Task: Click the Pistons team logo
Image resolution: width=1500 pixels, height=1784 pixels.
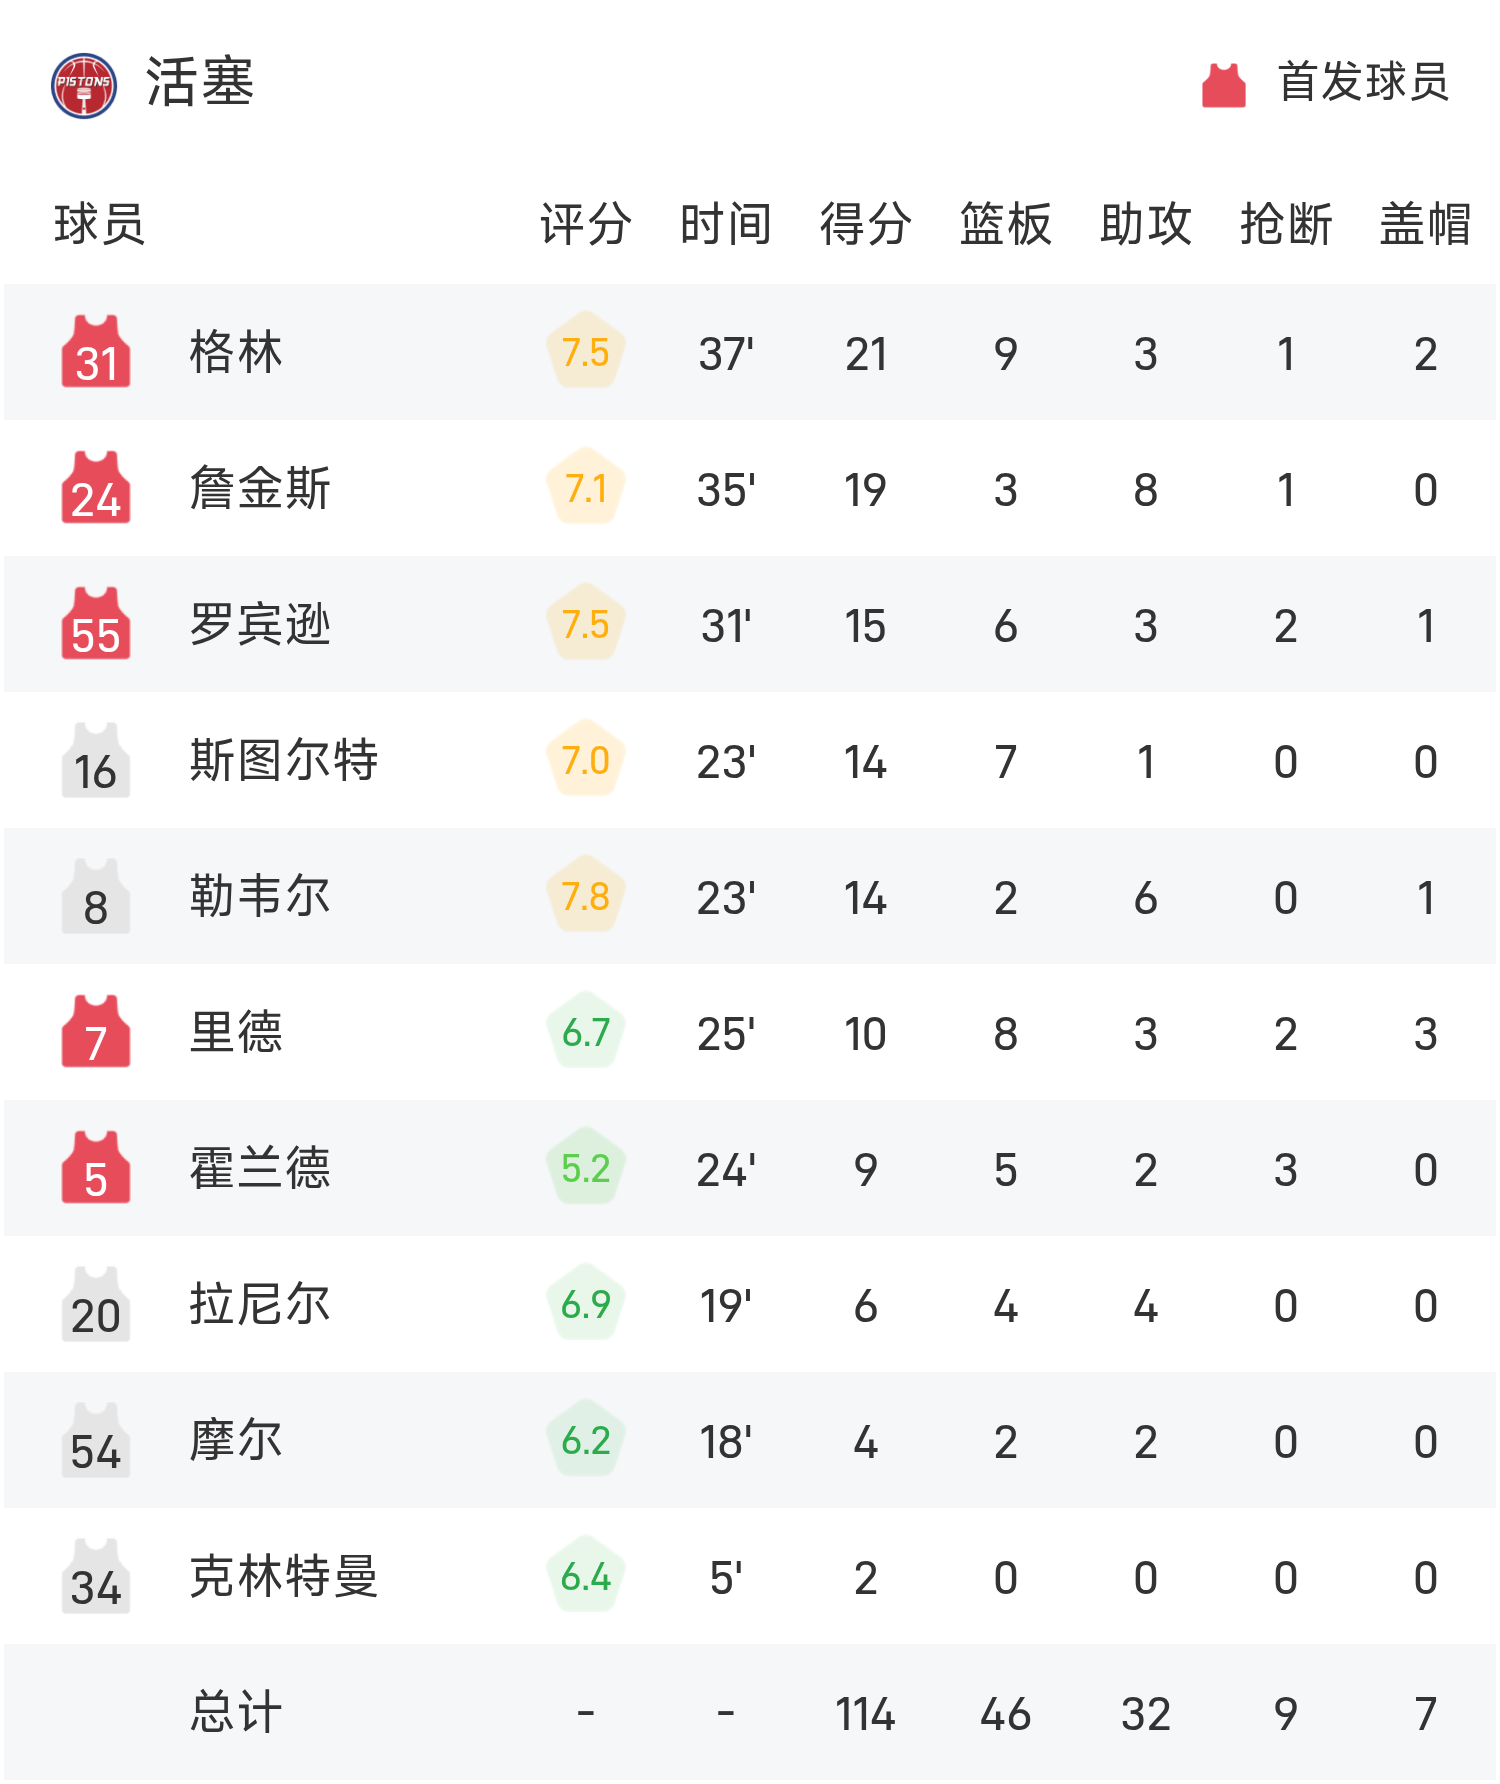Action: click(x=84, y=85)
